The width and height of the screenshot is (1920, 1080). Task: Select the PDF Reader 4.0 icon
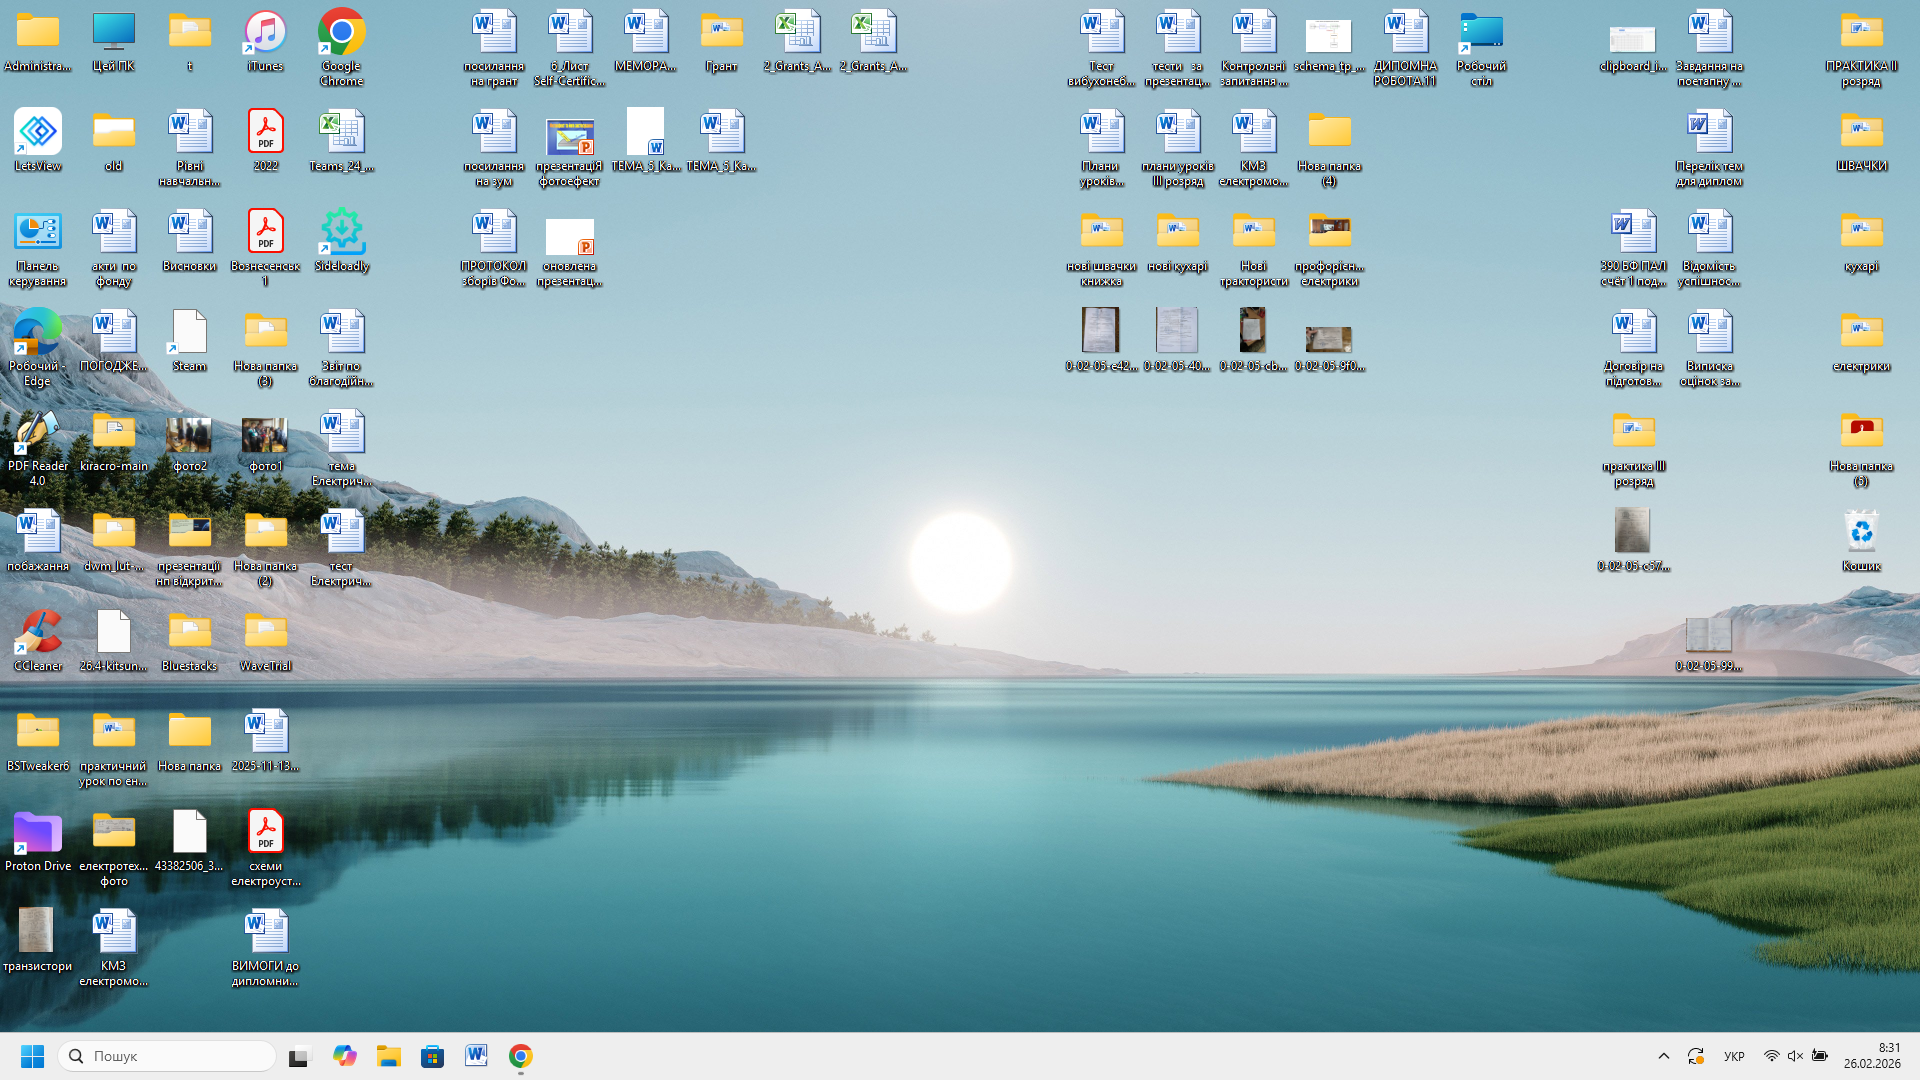(38, 433)
